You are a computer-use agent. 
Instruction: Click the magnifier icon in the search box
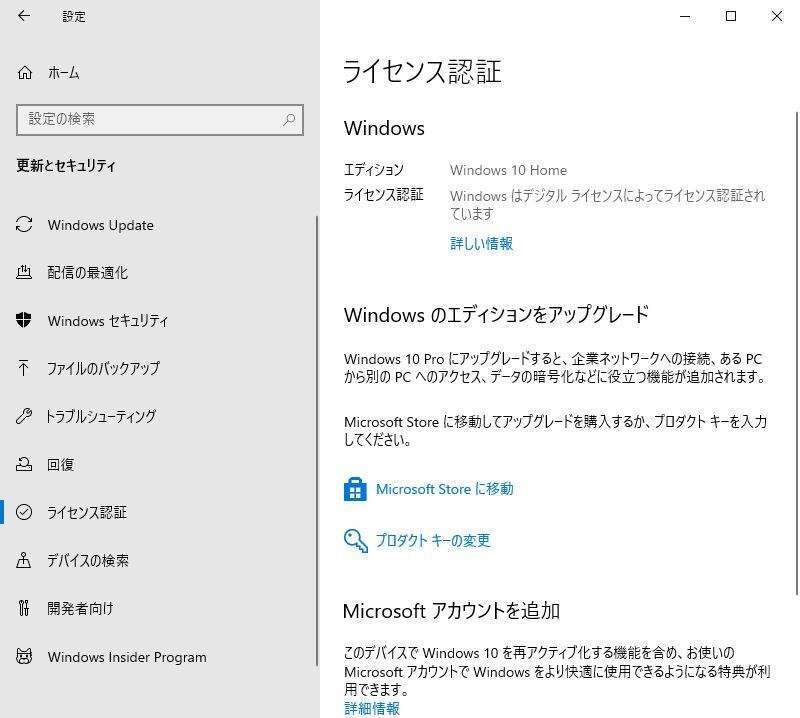click(x=289, y=119)
